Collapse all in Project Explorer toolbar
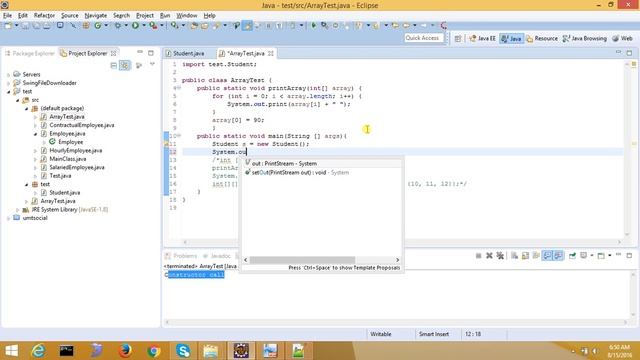 114,65
